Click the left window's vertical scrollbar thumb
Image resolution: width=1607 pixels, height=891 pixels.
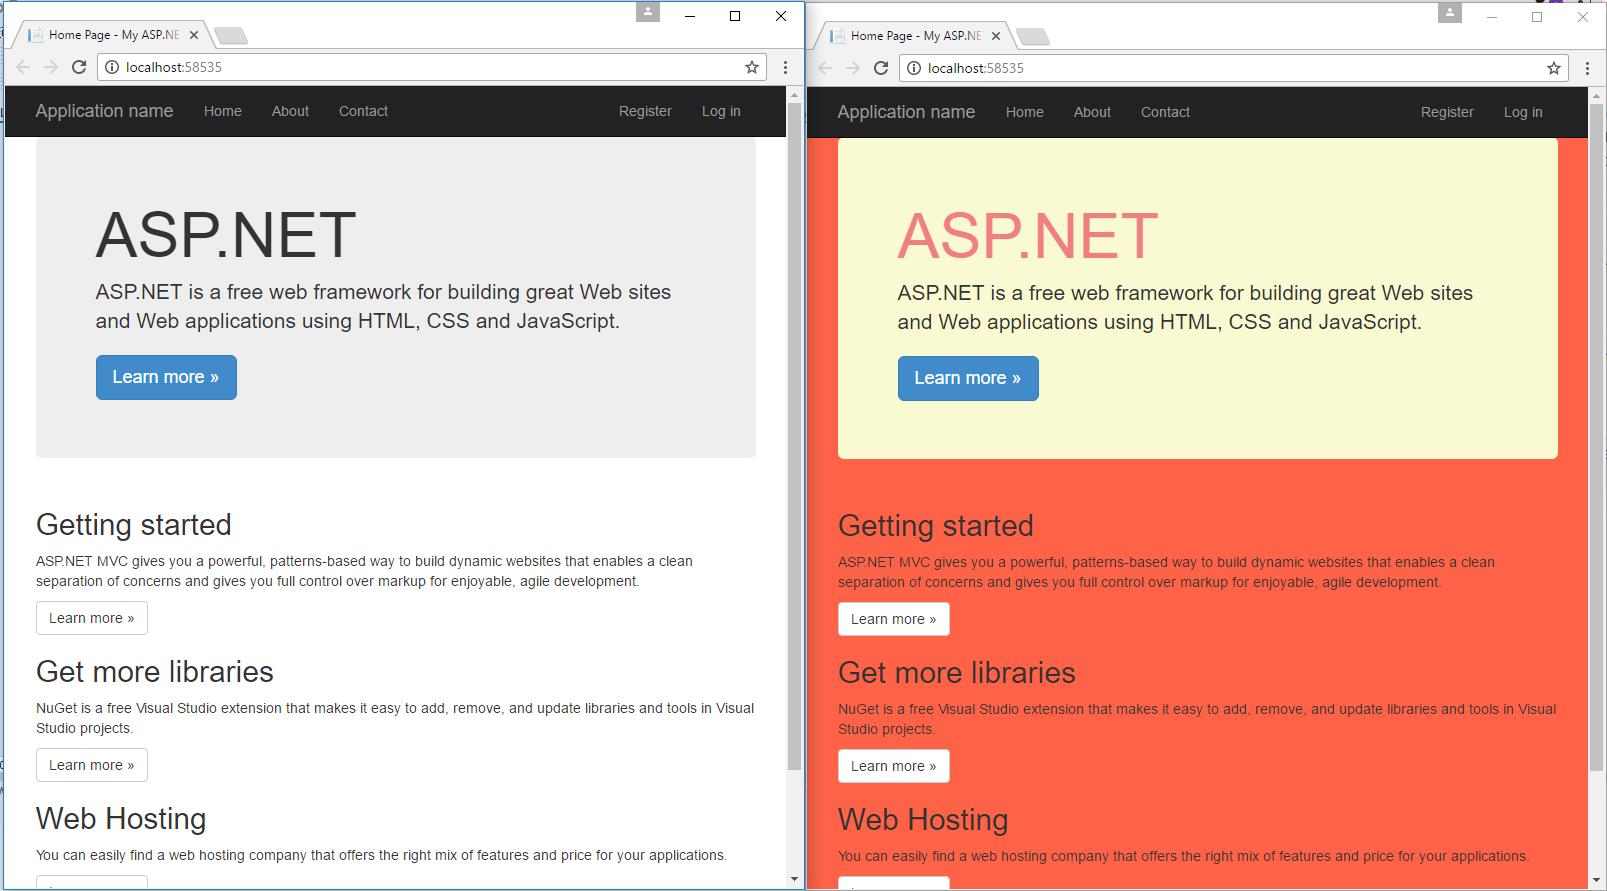point(795,435)
